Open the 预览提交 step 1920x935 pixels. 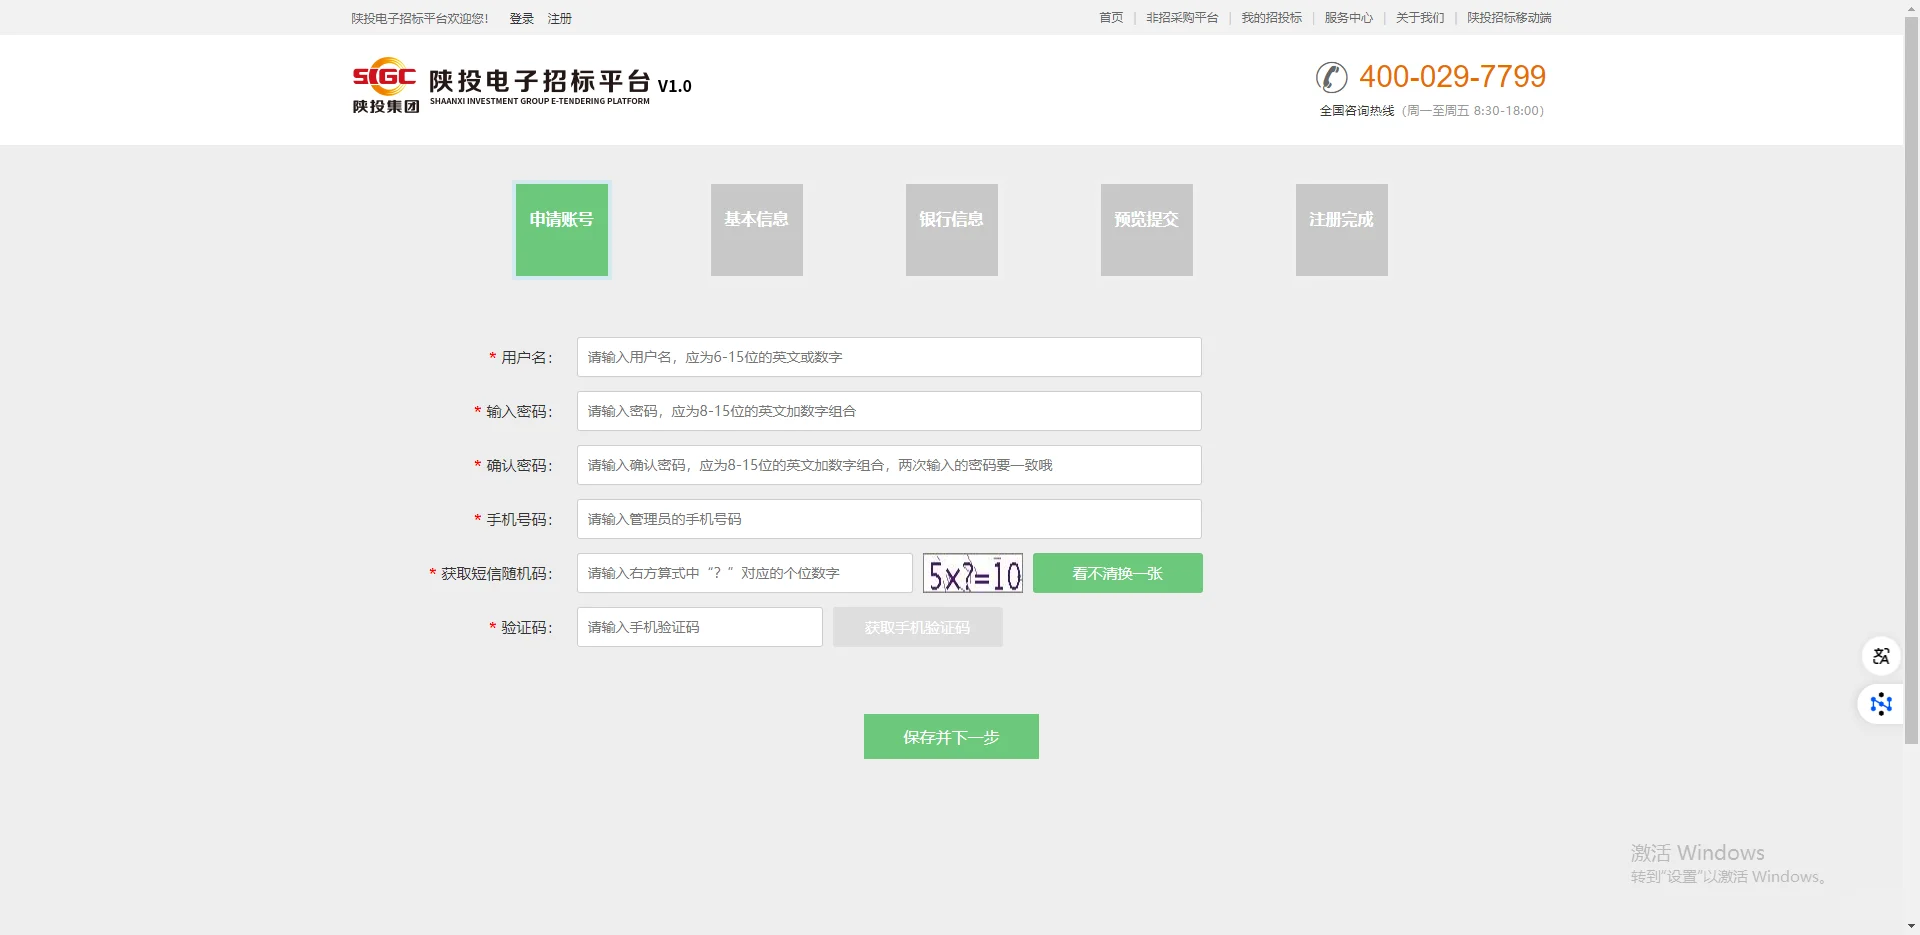pos(1145,229)
